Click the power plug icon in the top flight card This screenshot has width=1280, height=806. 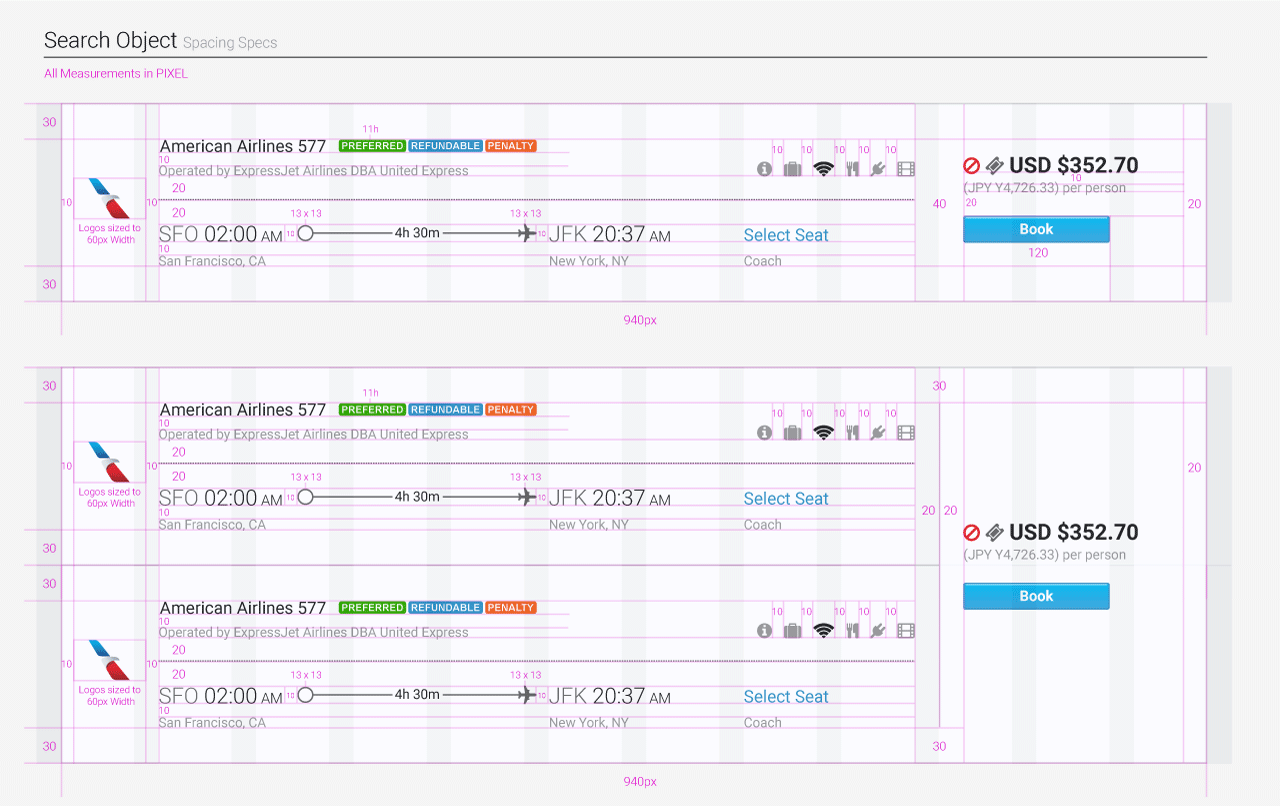point(878,169)
